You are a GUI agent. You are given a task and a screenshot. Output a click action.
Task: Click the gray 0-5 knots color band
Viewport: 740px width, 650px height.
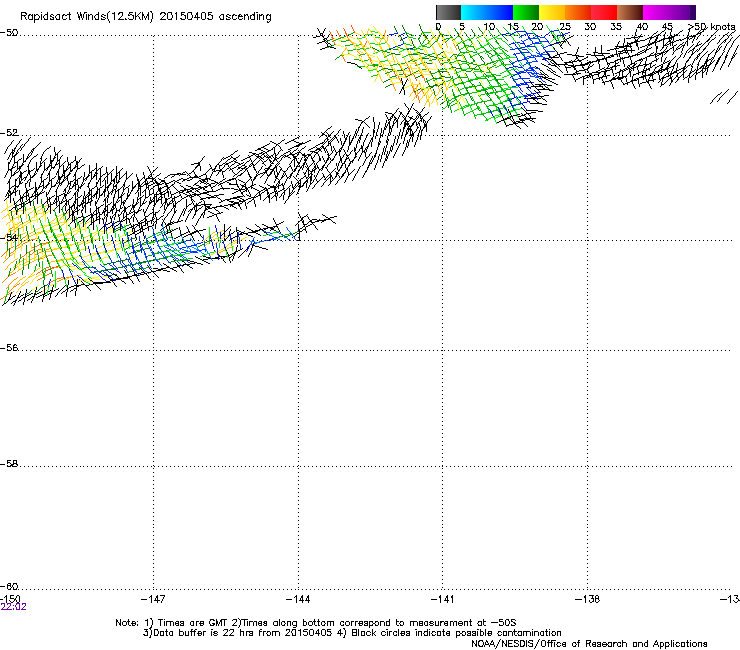tap(448, 12)
